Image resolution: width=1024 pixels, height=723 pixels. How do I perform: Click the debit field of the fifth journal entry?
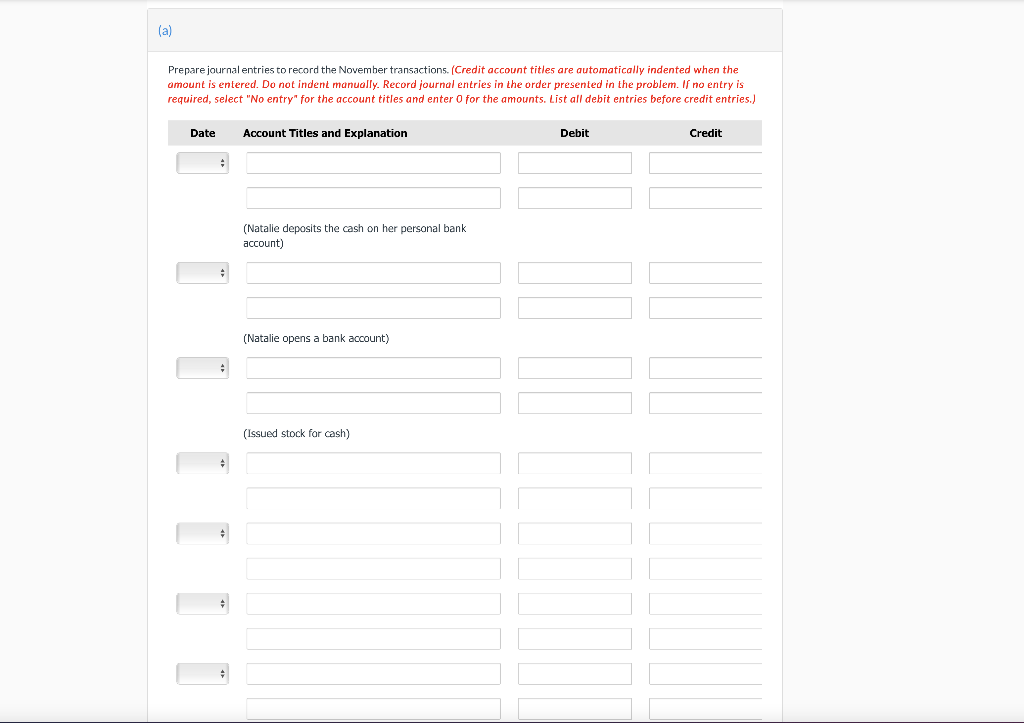[574, 532]
